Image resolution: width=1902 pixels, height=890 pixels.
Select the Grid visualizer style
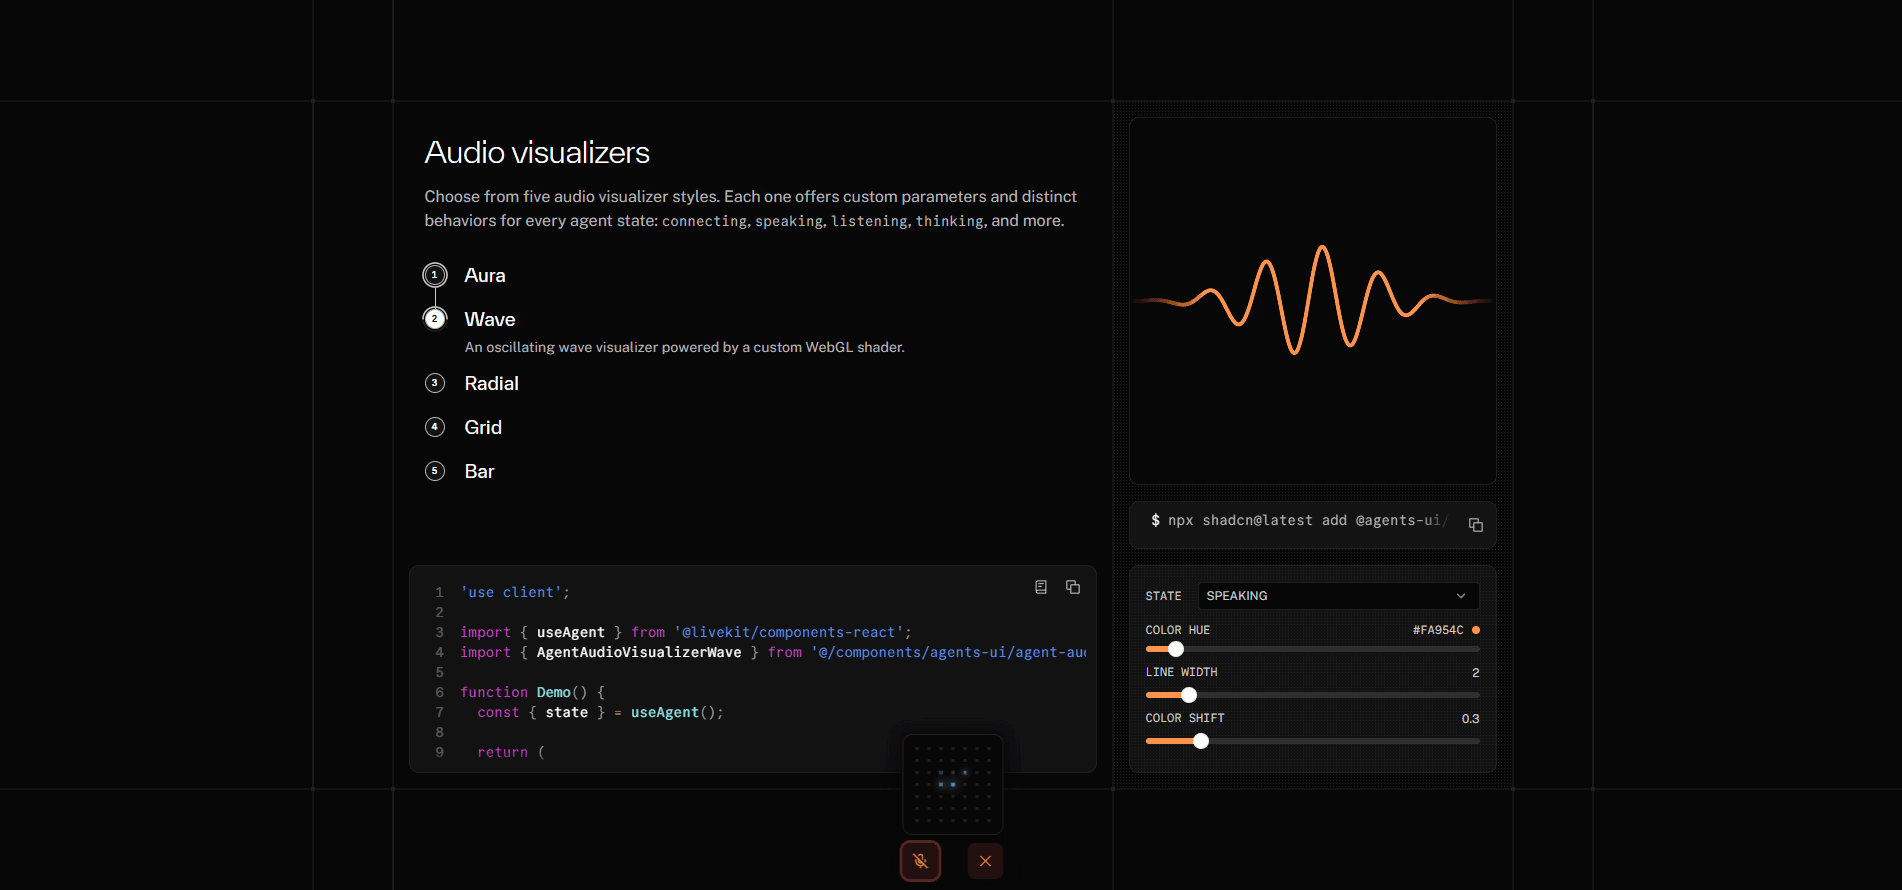[483, 427]
